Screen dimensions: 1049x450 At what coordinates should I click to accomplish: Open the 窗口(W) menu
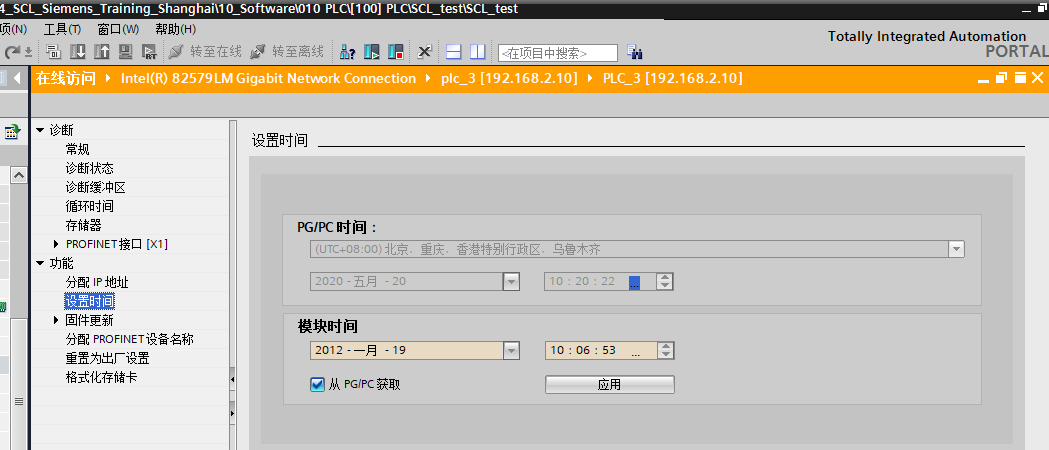(x=118, y=29)
